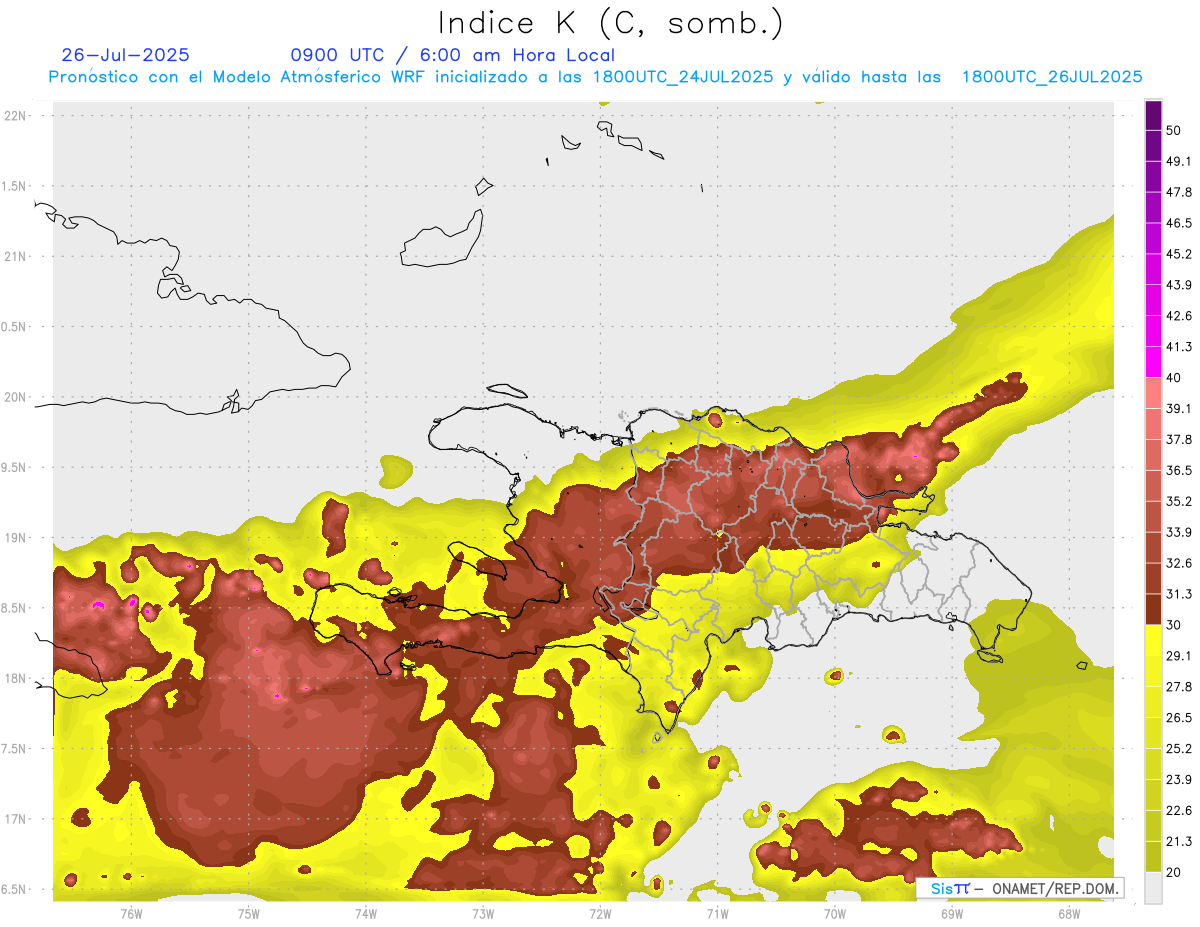Click the '45.2' colorbar value
The image size is (1200, 927).
tap(1179, 254)
